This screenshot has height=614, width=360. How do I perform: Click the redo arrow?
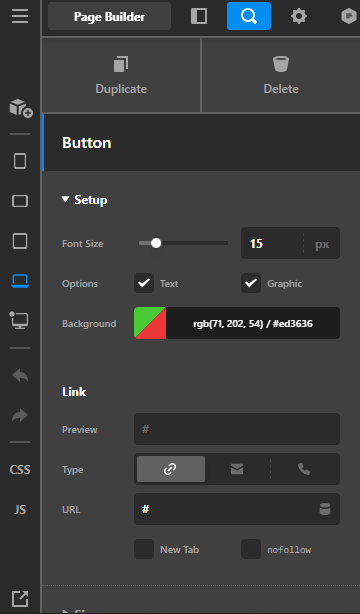click(x=20, y=415)
